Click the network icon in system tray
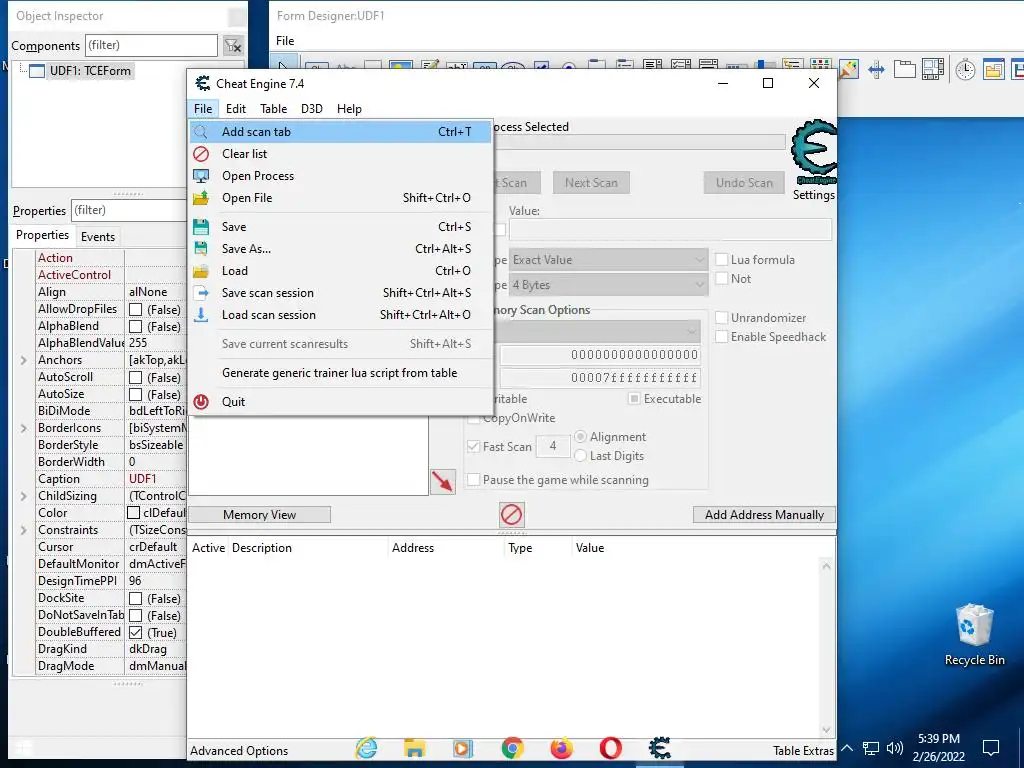 [871, 748]
